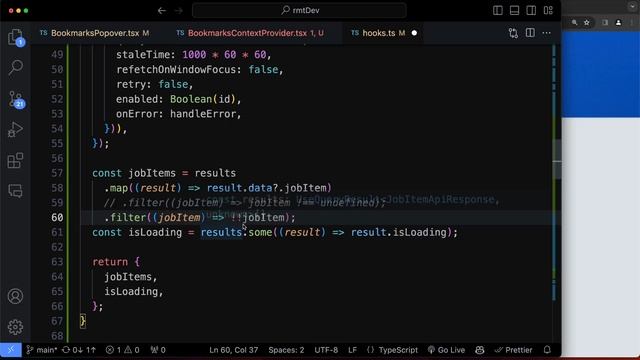Click the Prettier status item

tap(513, 350)
